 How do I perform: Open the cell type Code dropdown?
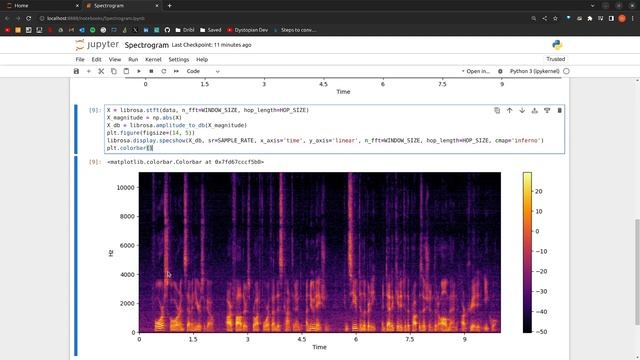[x=203, y=71]
